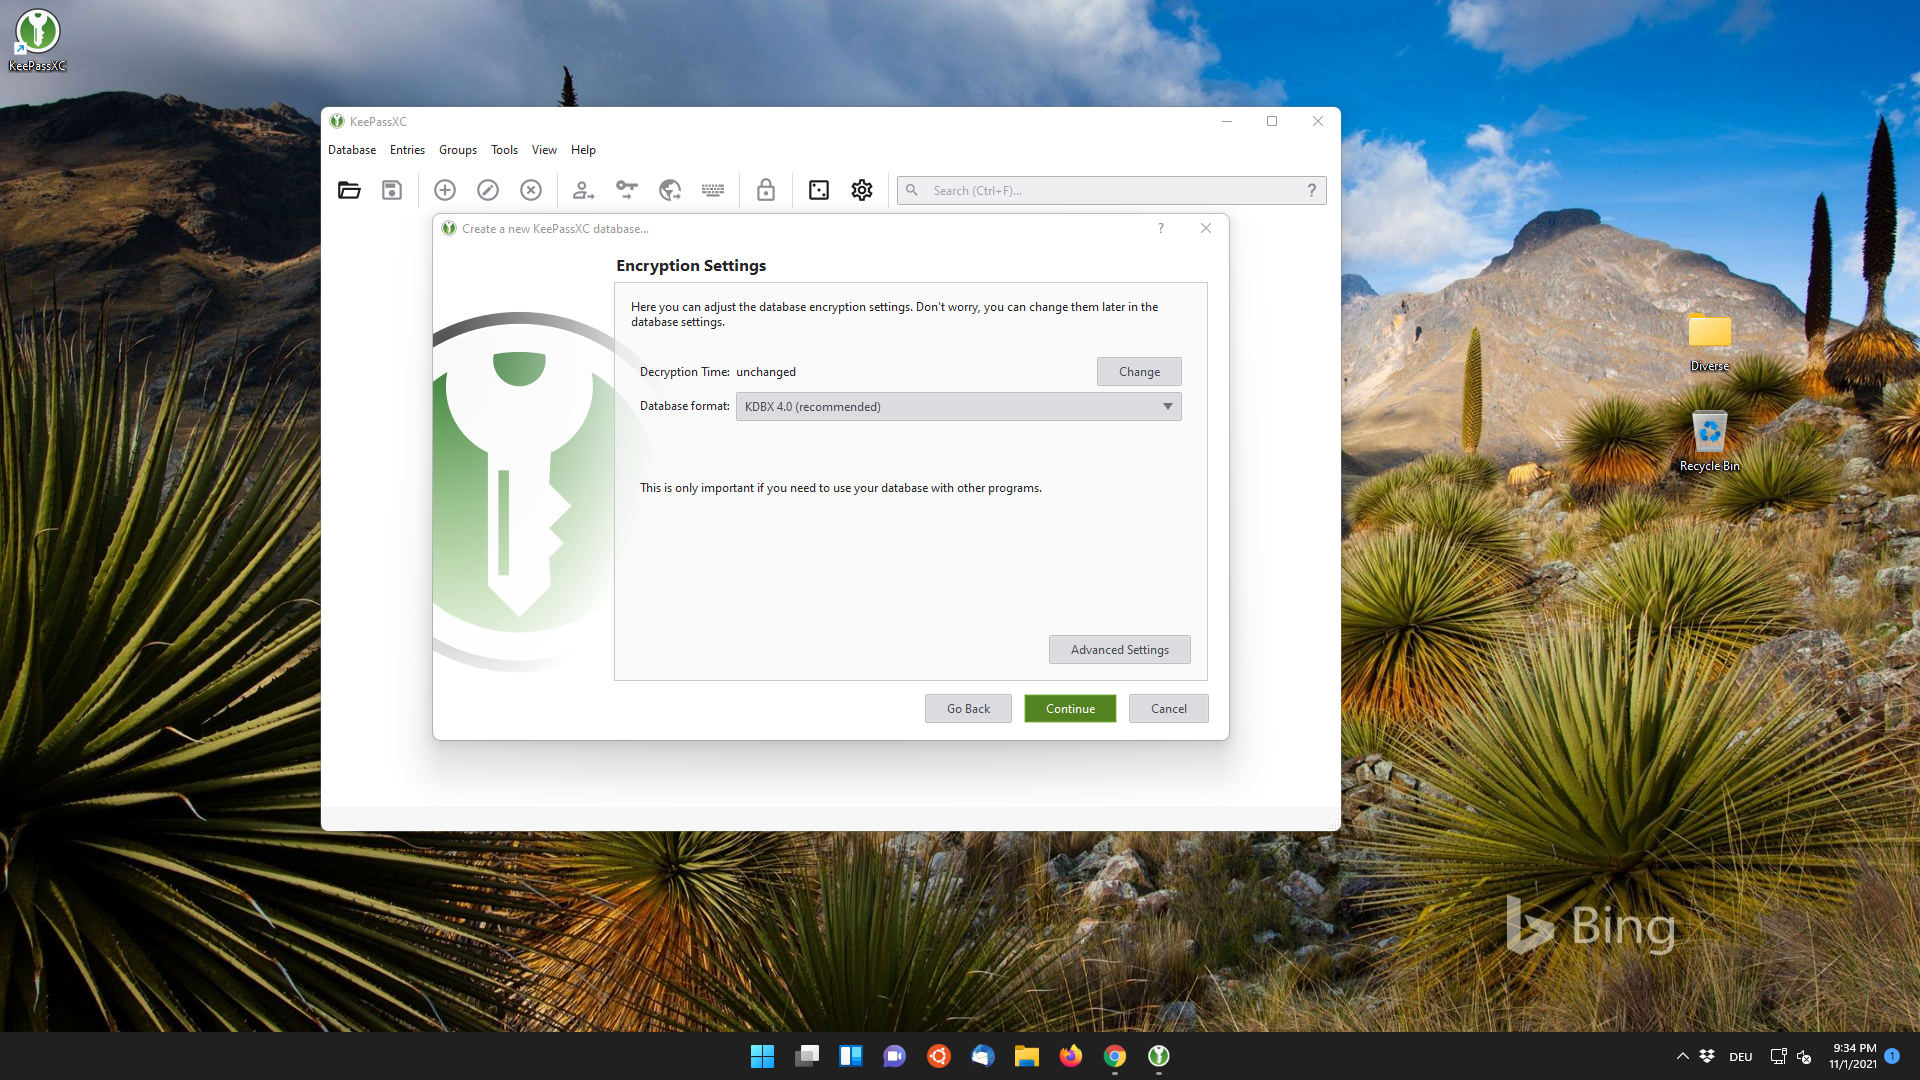Open Task View in the taskbar
This screenshot has height=1080, width=1920.
click(807, 1056)
